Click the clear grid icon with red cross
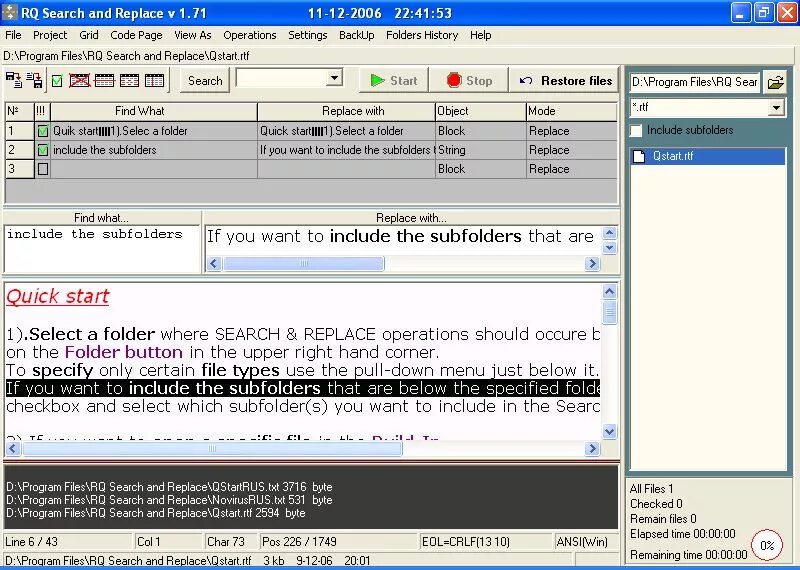 (x=80, y=81)
